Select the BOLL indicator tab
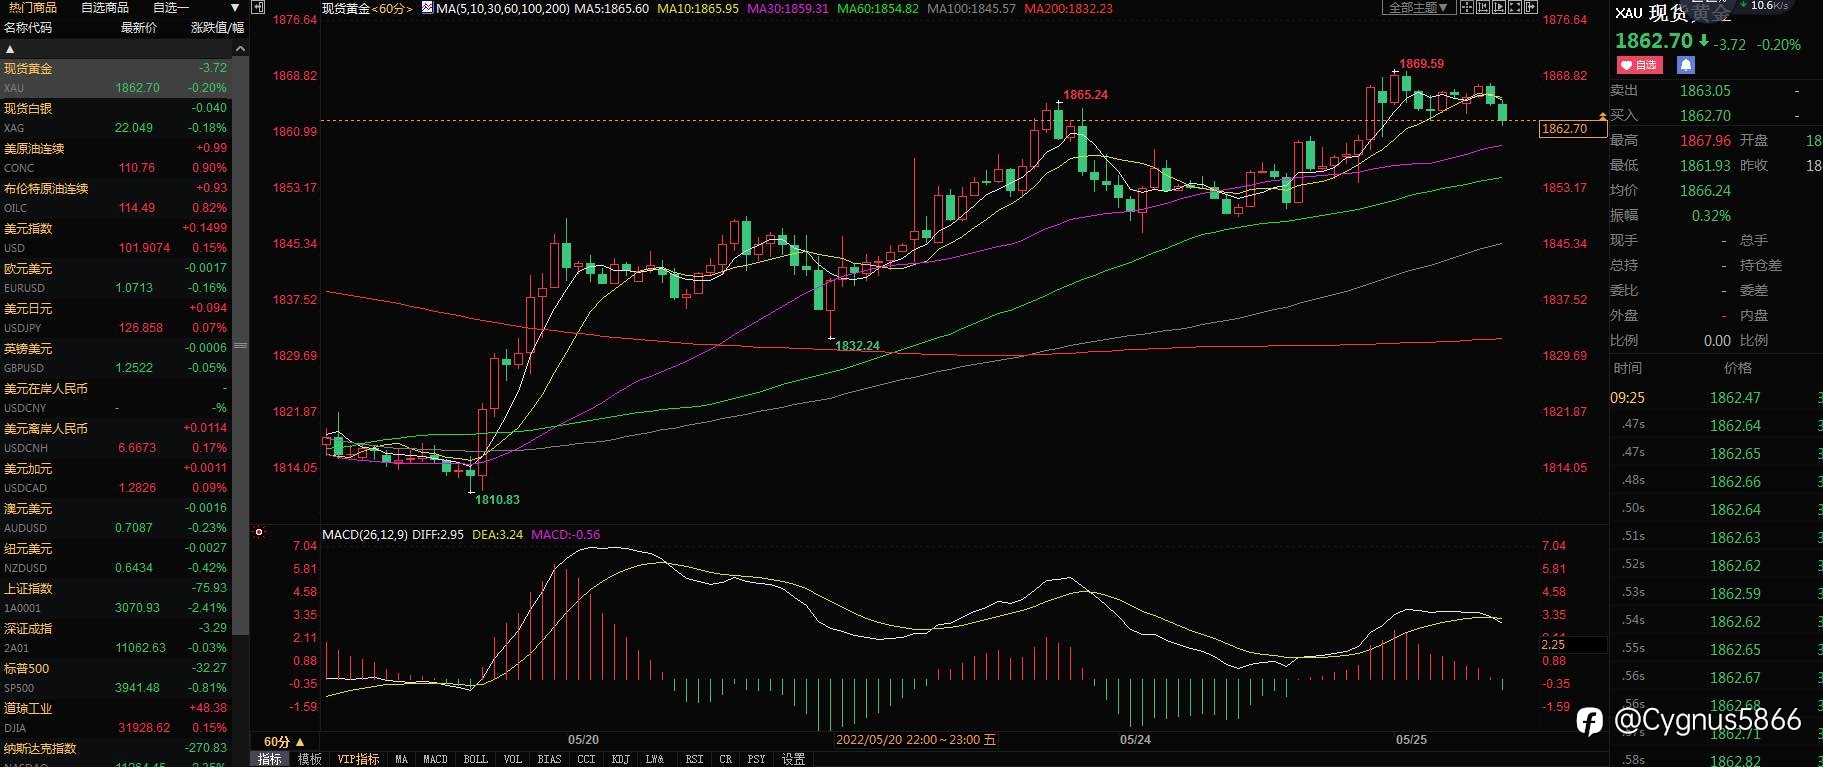The height and width of the screenshot is (767, 1823). pos(476,759)
